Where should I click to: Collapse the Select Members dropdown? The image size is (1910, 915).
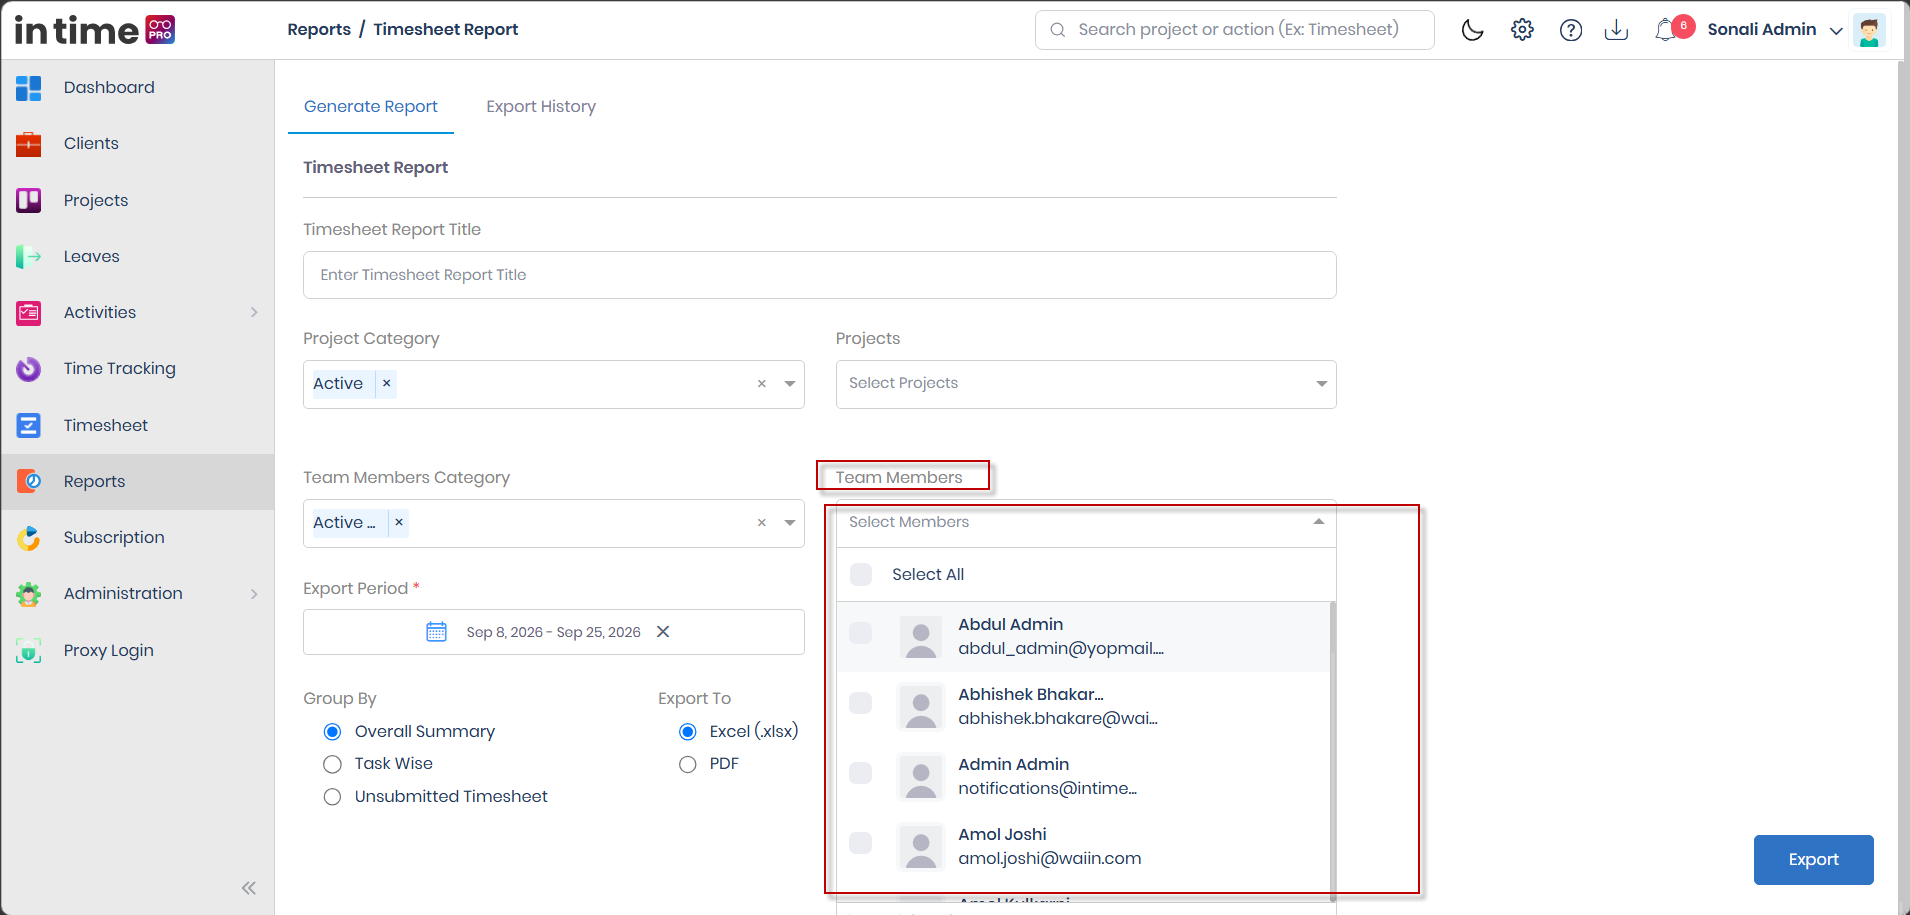(1319, 522)
